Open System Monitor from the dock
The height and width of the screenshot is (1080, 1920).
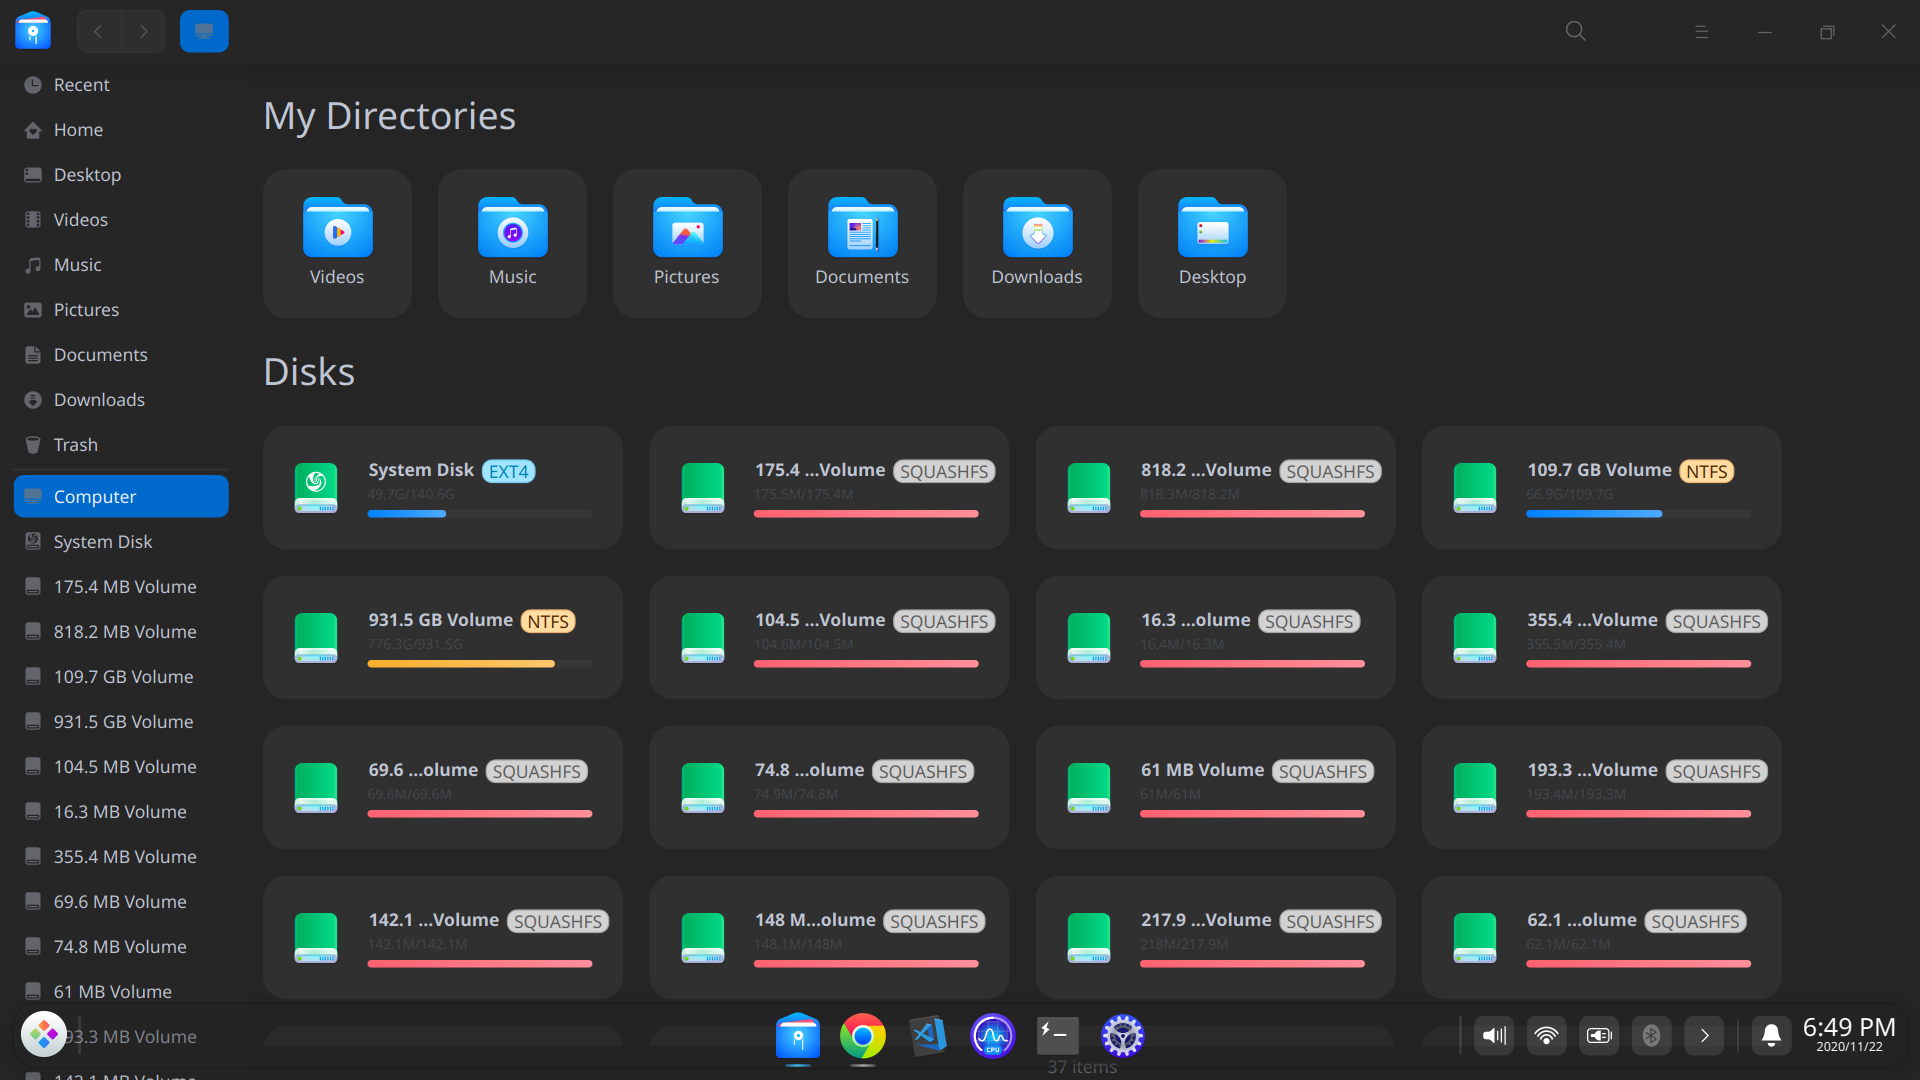(992, 1037)
